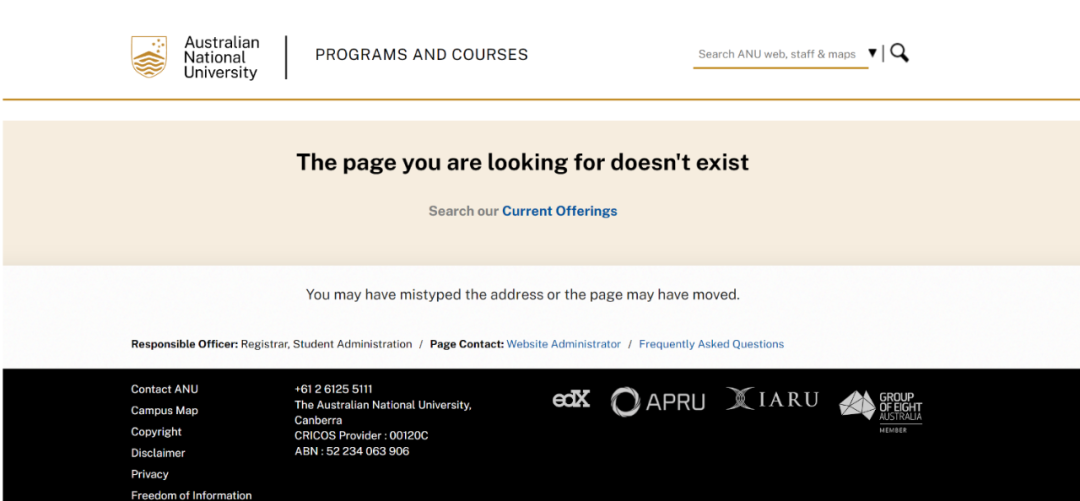The height and width of the screenshot is (501, 1080).
Task: Open the Campus Map footer link
Action: [x=165, y=410]
